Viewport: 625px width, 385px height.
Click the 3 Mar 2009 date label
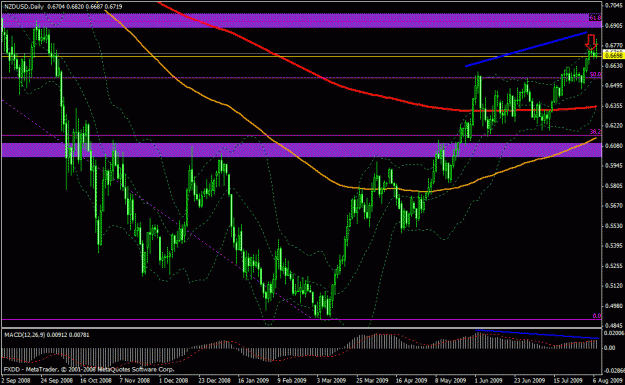pos(332,380)
